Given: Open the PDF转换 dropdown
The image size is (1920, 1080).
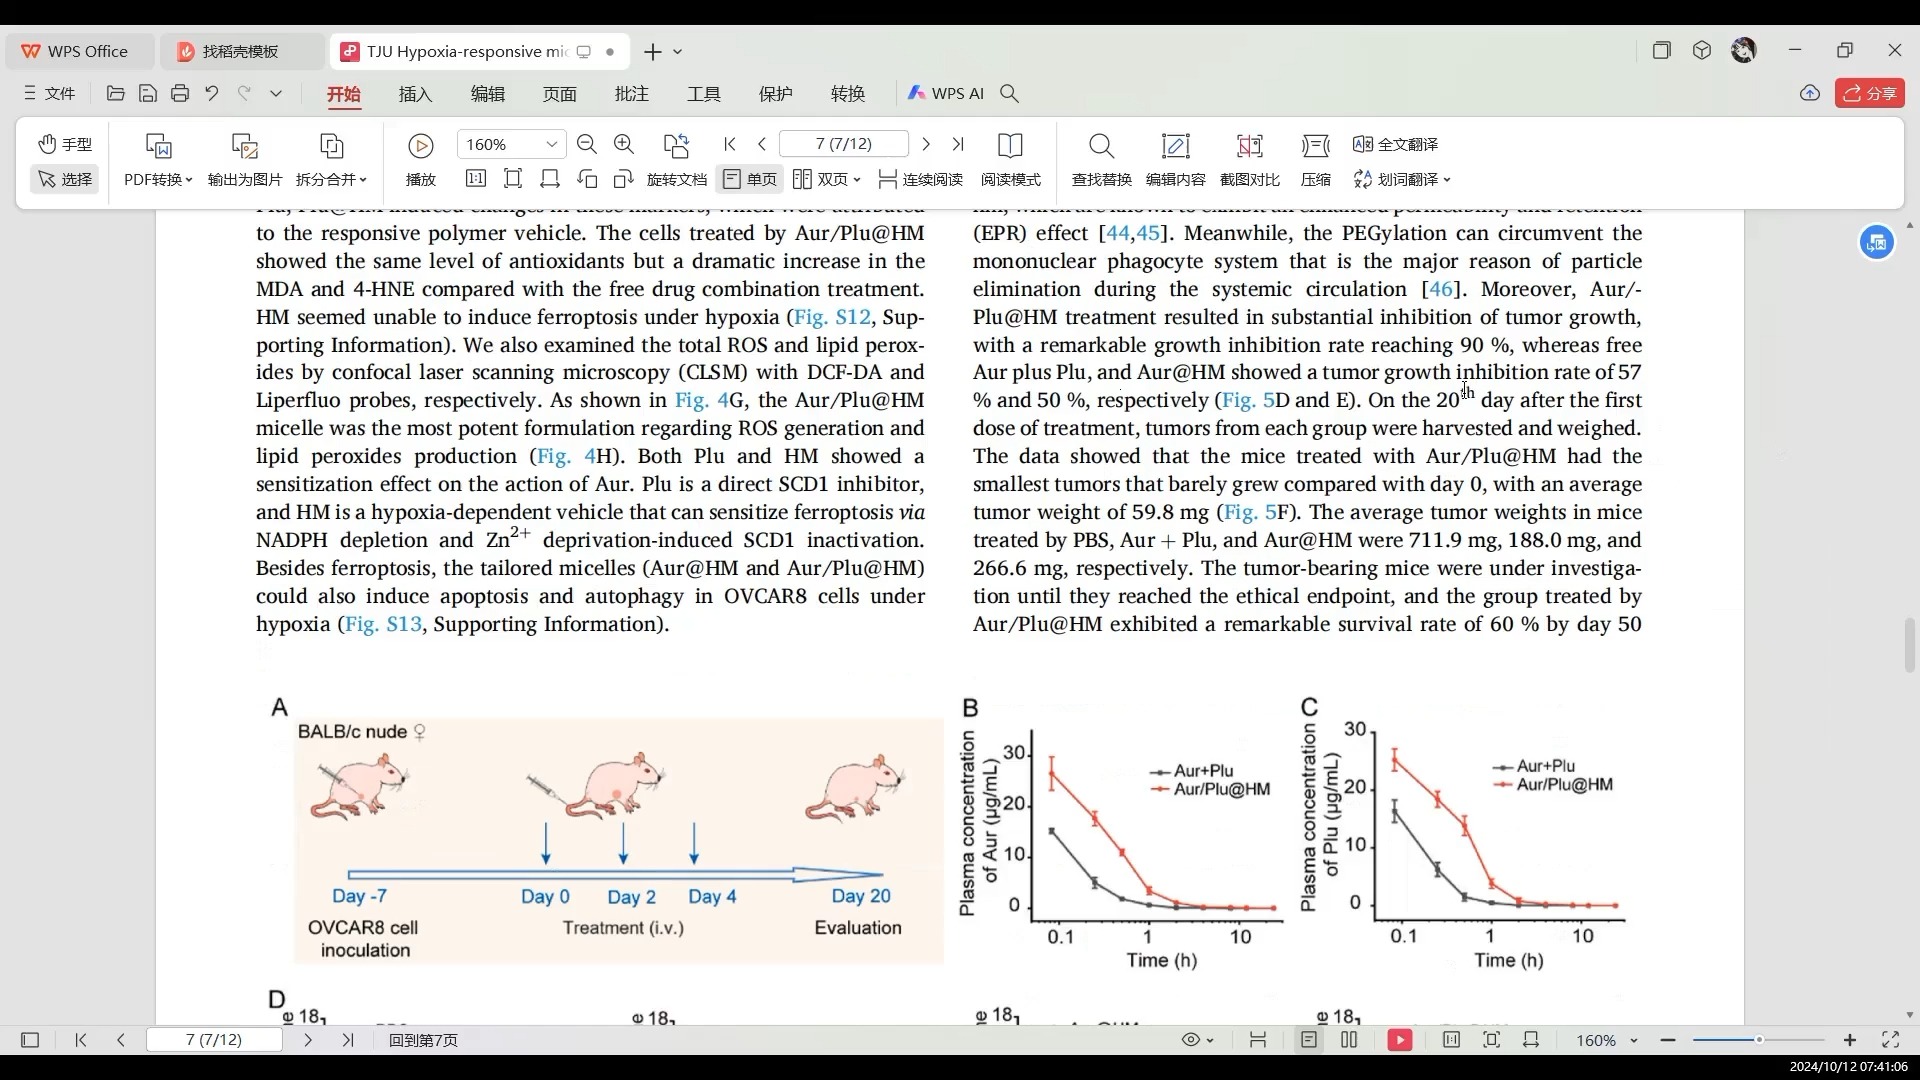Looking at the screenshot, I should [158, 179].
